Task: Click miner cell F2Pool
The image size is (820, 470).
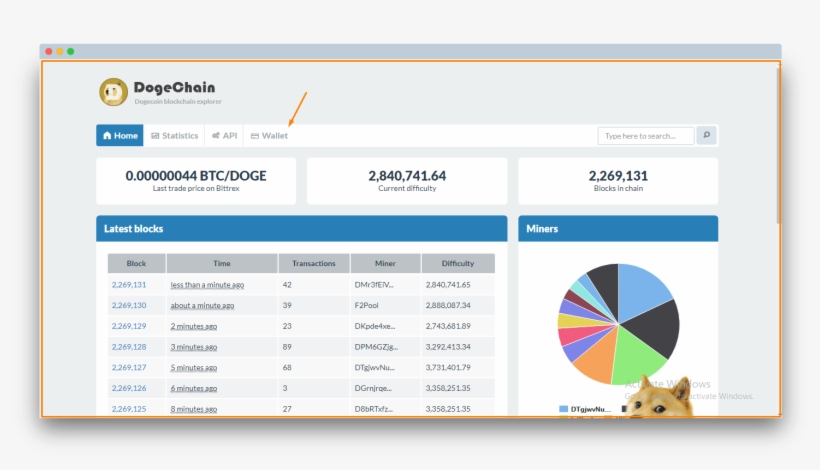Action: (x=366, y=305)
